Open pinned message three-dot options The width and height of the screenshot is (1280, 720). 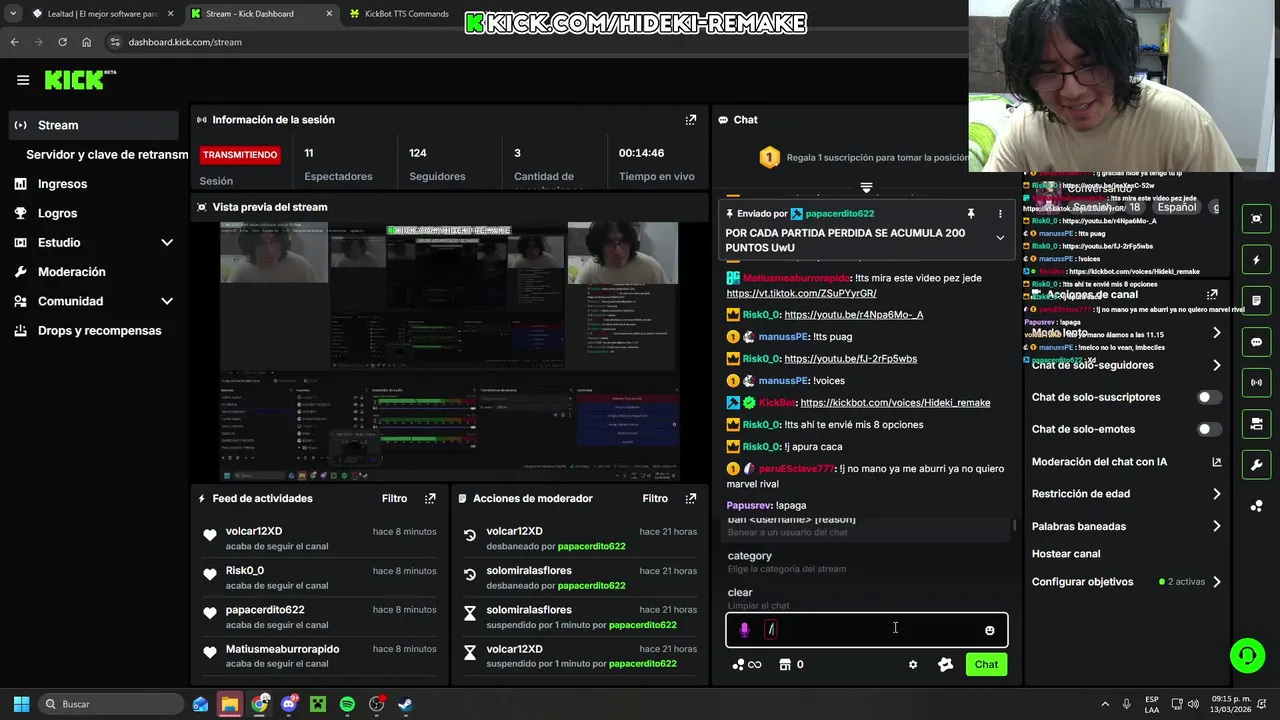pyautogui.click(x=1000, y=214)
